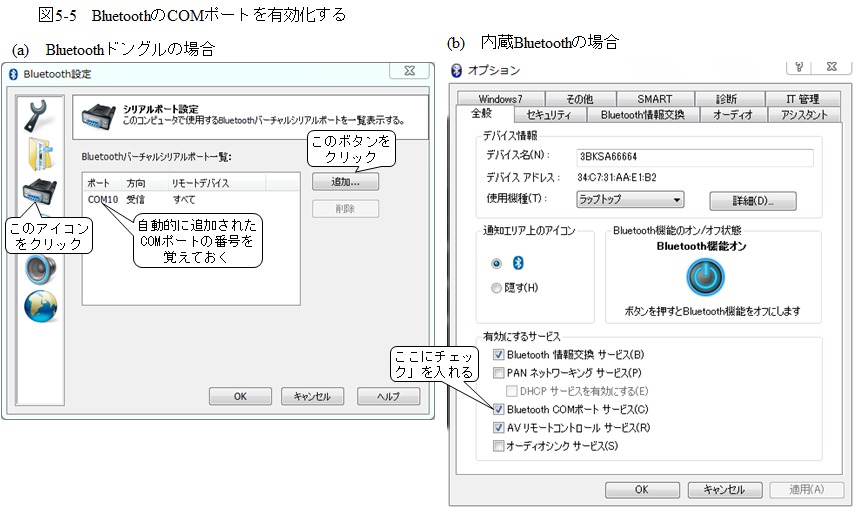
Task: Open the speaker audio settings icon
Action: coord(40,268)
